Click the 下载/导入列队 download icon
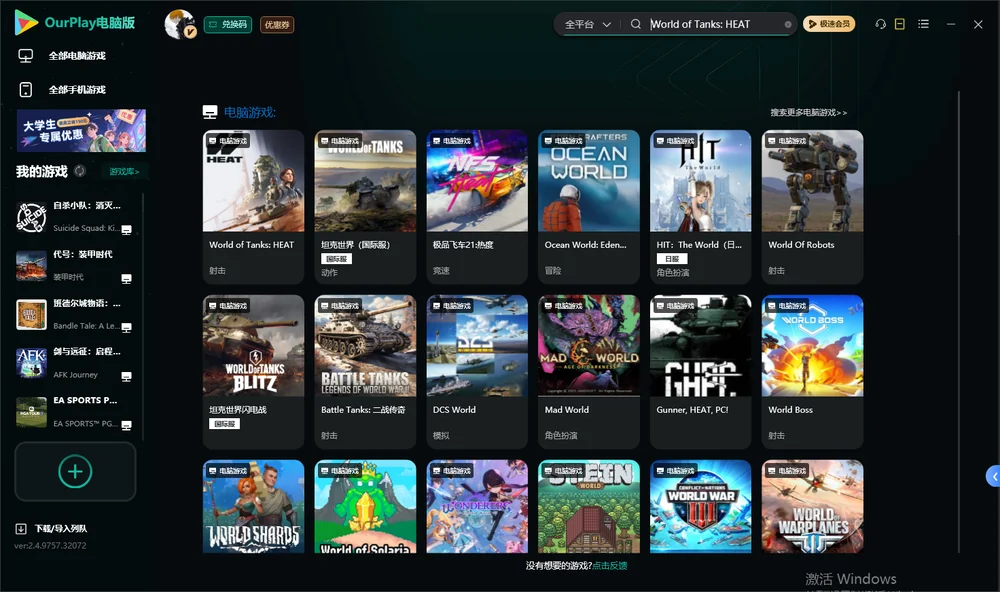The height and width of the screenshot is (592, 1000). (x=21, y=529)
